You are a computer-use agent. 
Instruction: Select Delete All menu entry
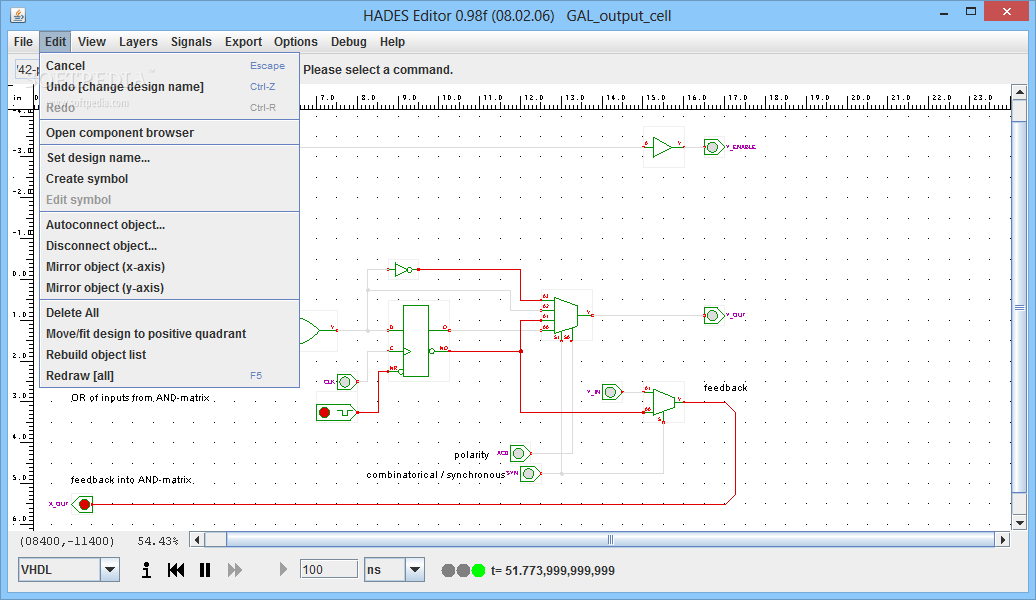click(x=169, y=313)
